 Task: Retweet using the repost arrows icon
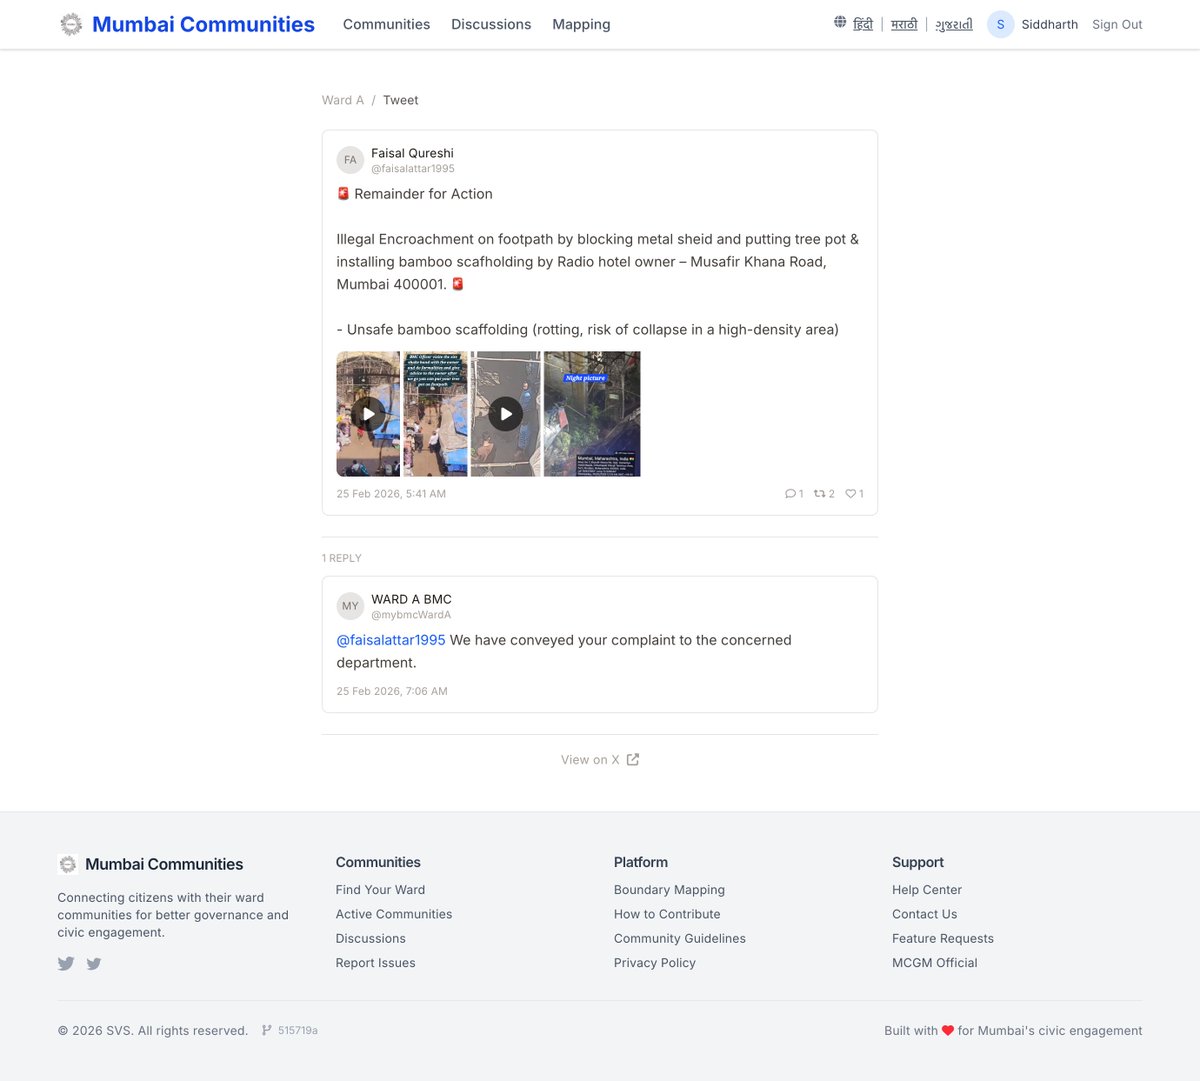(818, 493)
